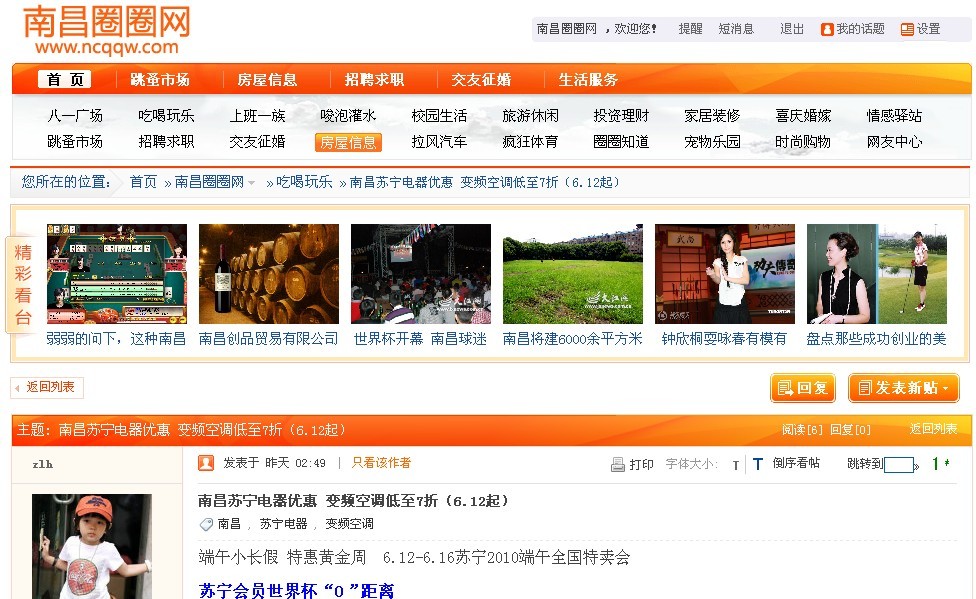This screenshot has width=976, height=599.
Task: Click the author icon before 发表于
Action: (x=206, y=463)
